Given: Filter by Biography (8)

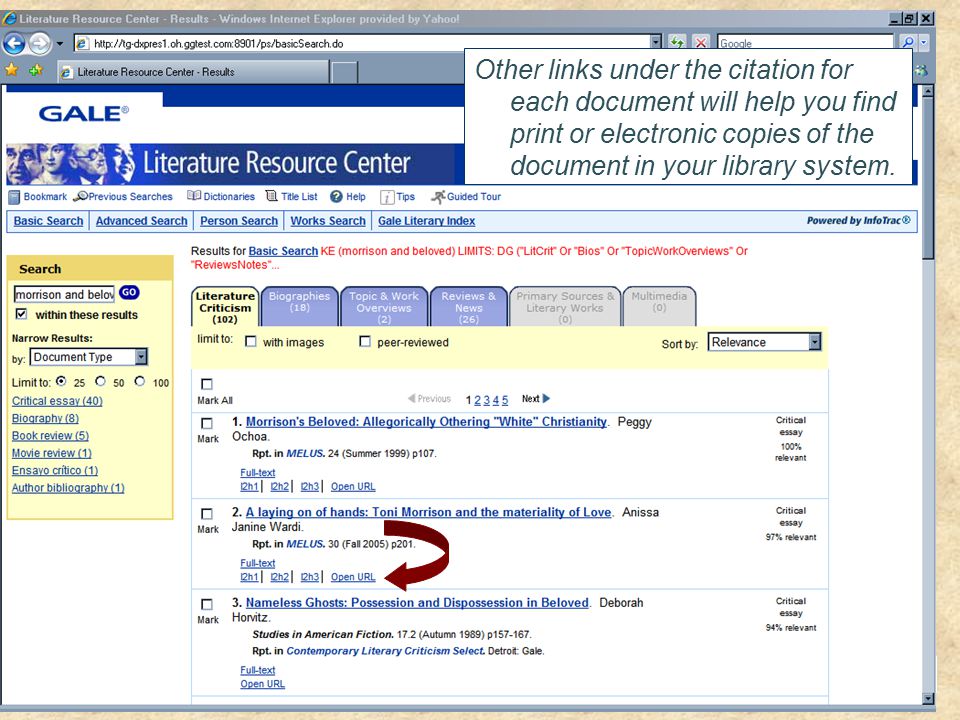Looking at the screenshot, I should tap(45, 418).
